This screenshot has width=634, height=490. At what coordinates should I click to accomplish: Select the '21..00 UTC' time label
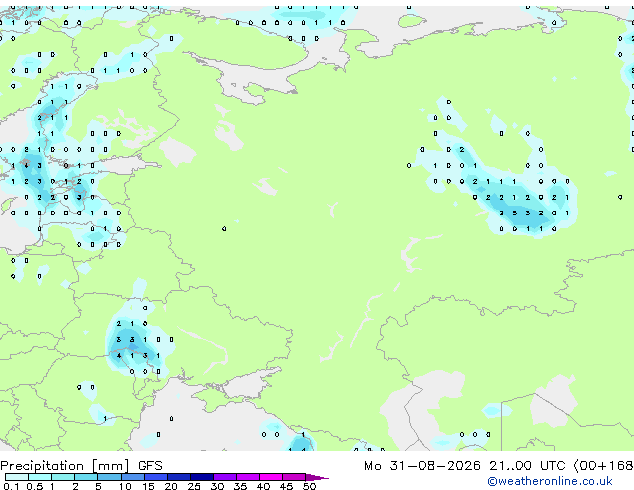[526, 466]
